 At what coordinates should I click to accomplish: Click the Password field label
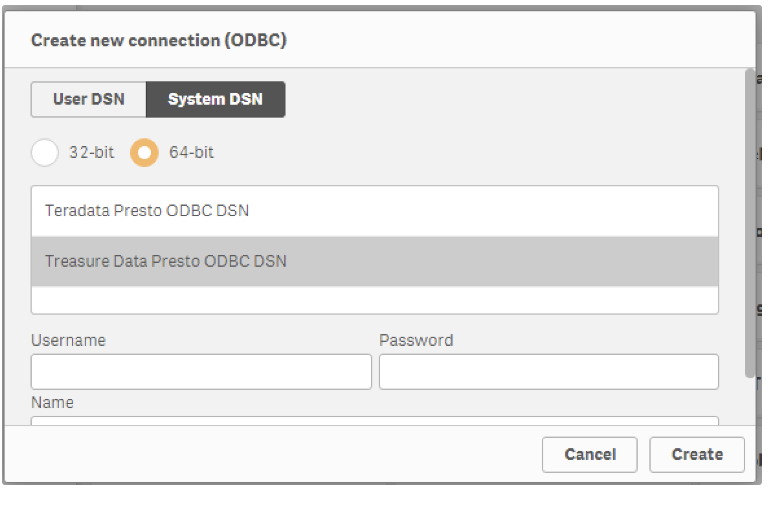click(x=416, y=340)
